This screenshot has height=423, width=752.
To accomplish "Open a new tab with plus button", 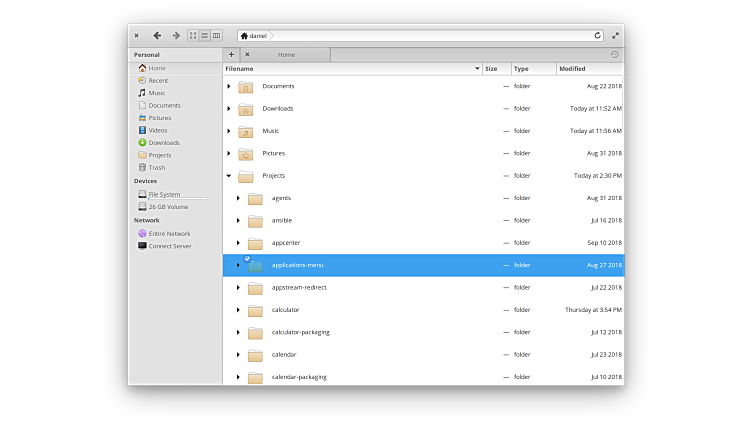I will pyautogui.click(x=231, y=54).
